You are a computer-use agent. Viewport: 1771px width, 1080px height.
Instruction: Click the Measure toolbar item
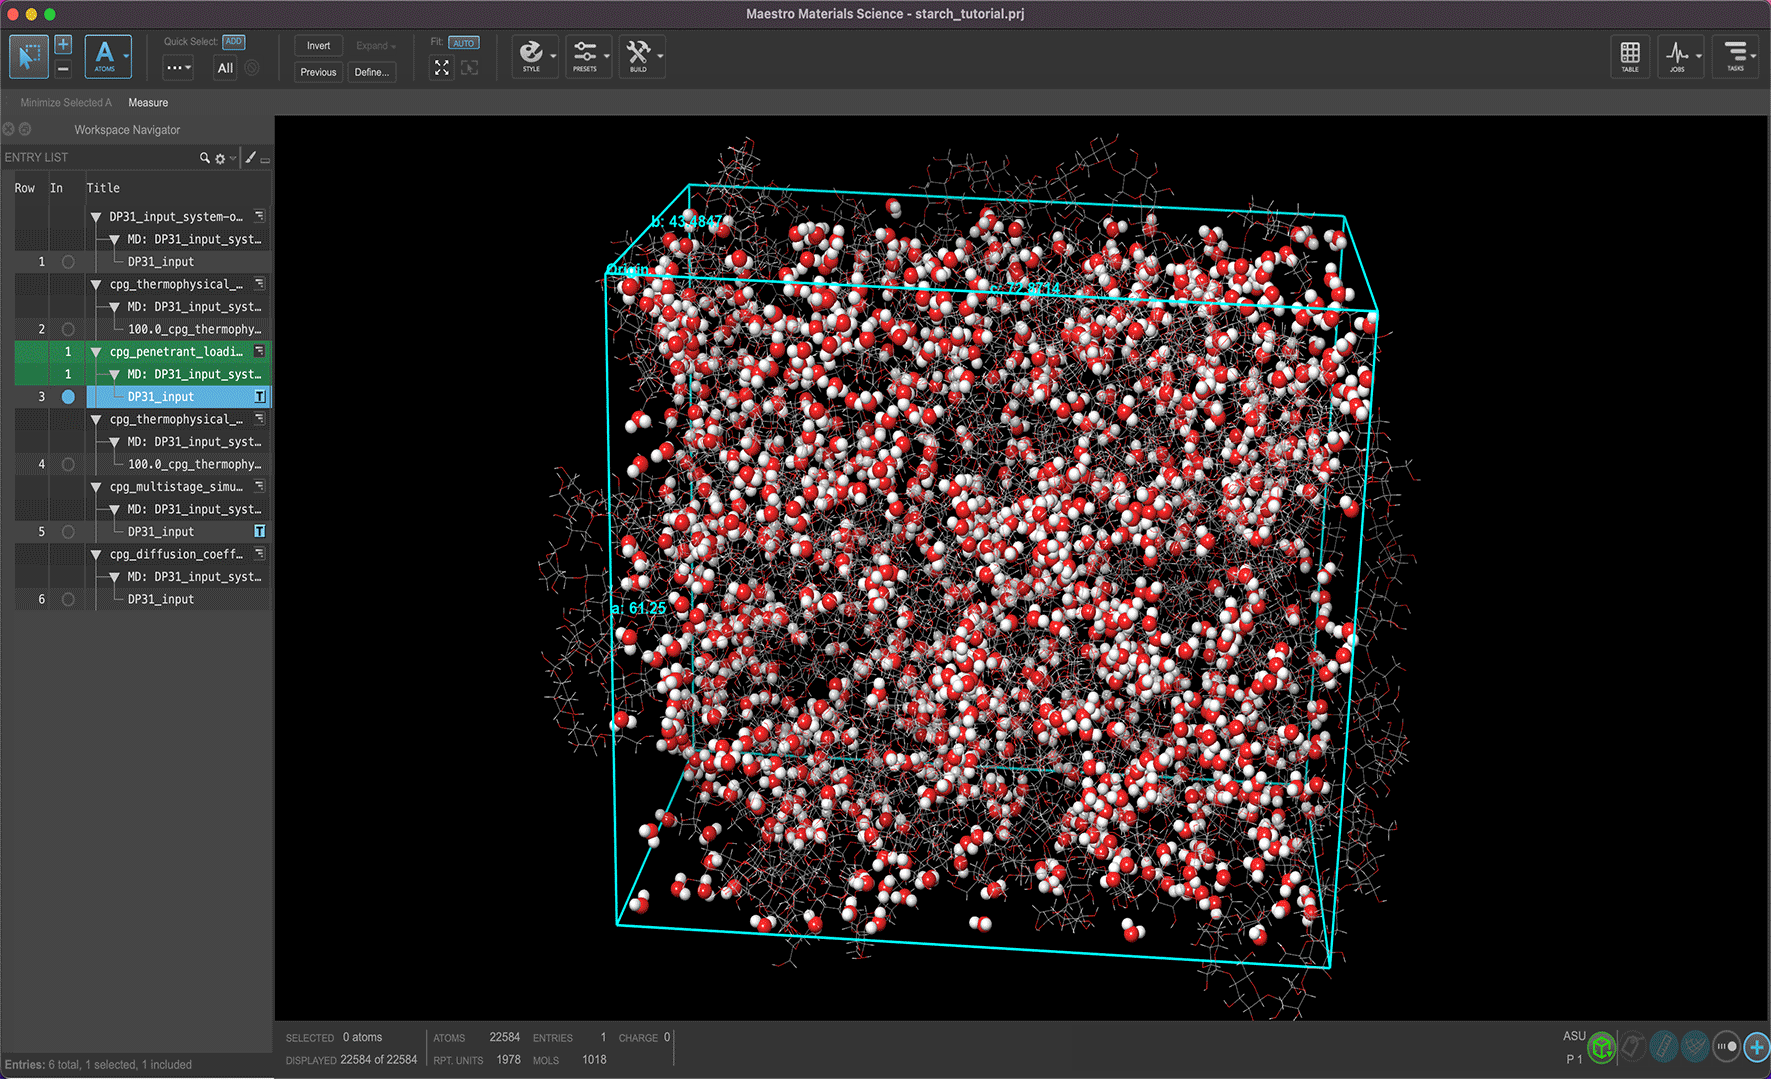[x=148, y=103]
